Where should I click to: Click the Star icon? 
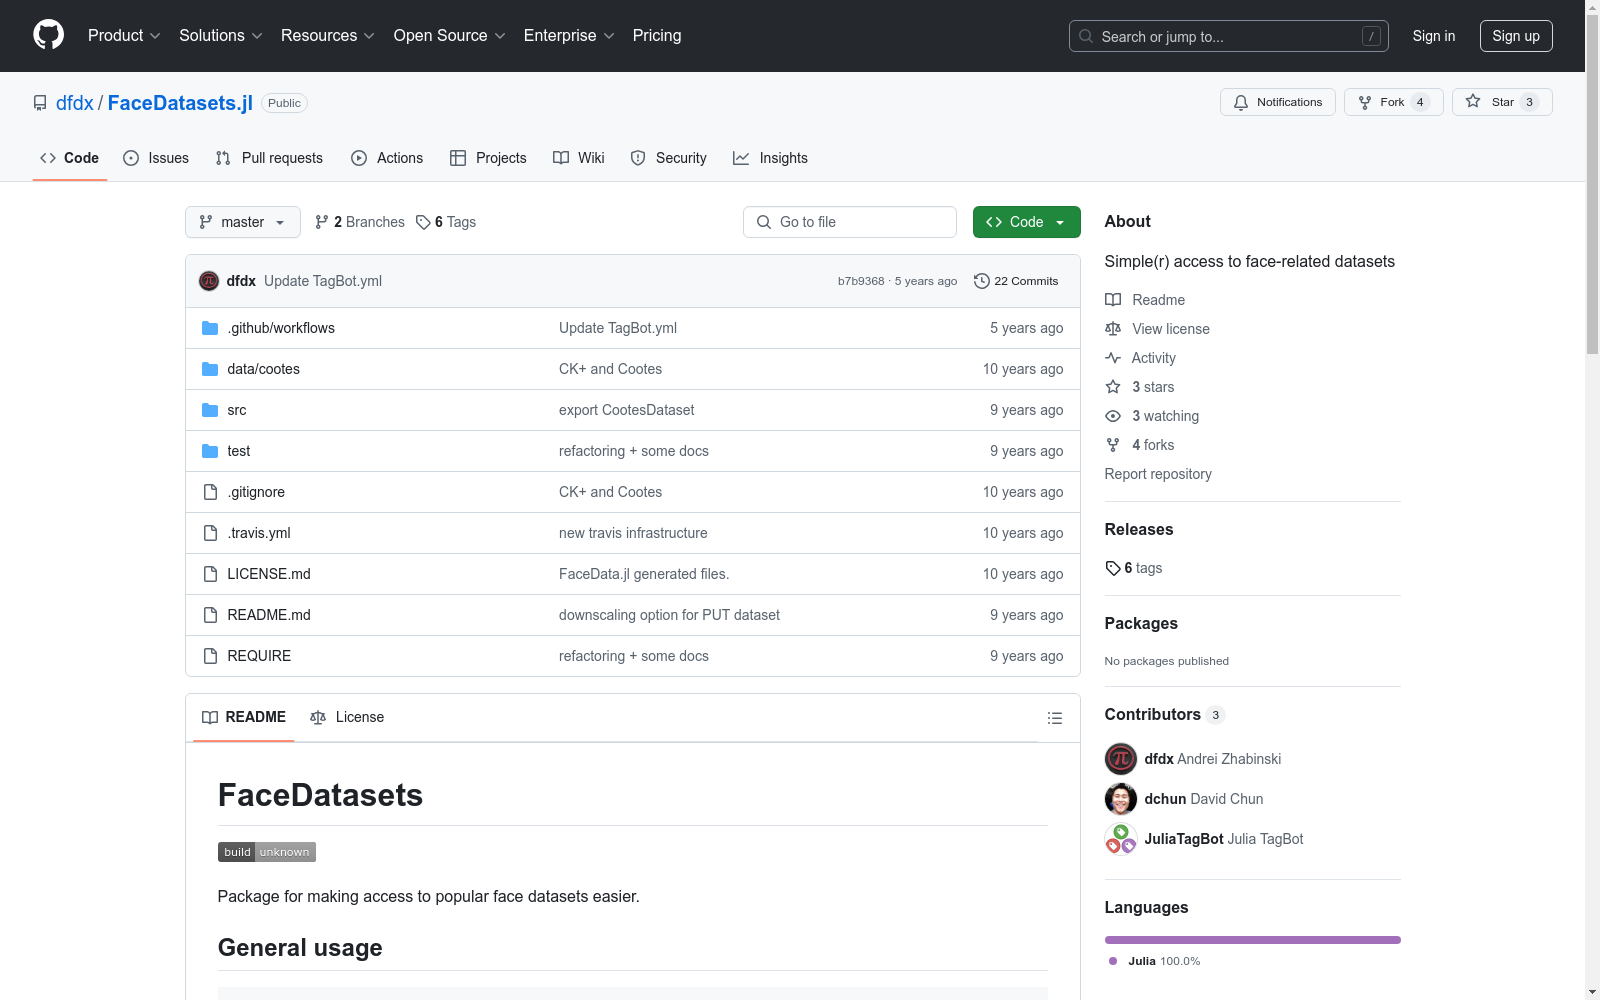pyautogui.click(x=1473, y=101)
